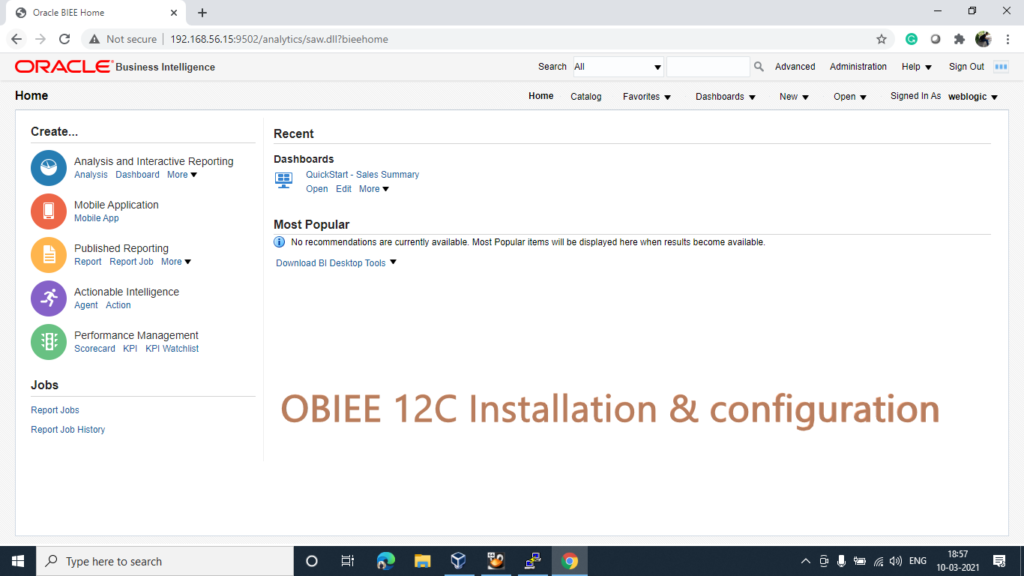Select the Performance Management icon
Screen dimensions: 1024x576
pyautogui.click(x=47, y=341)
